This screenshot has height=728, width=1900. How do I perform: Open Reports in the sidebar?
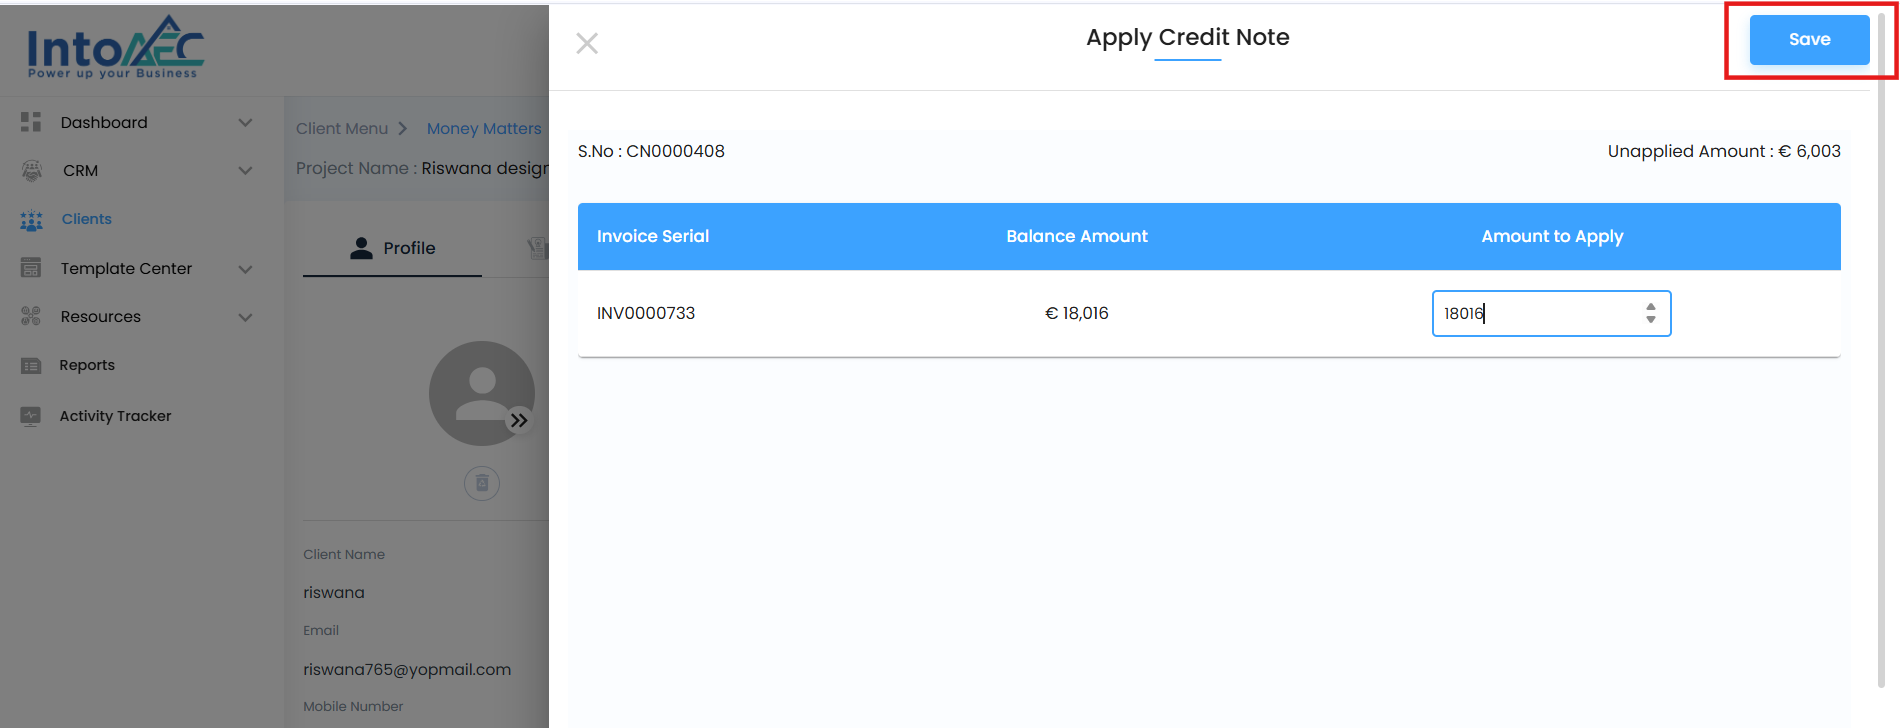tap(87, 365)
